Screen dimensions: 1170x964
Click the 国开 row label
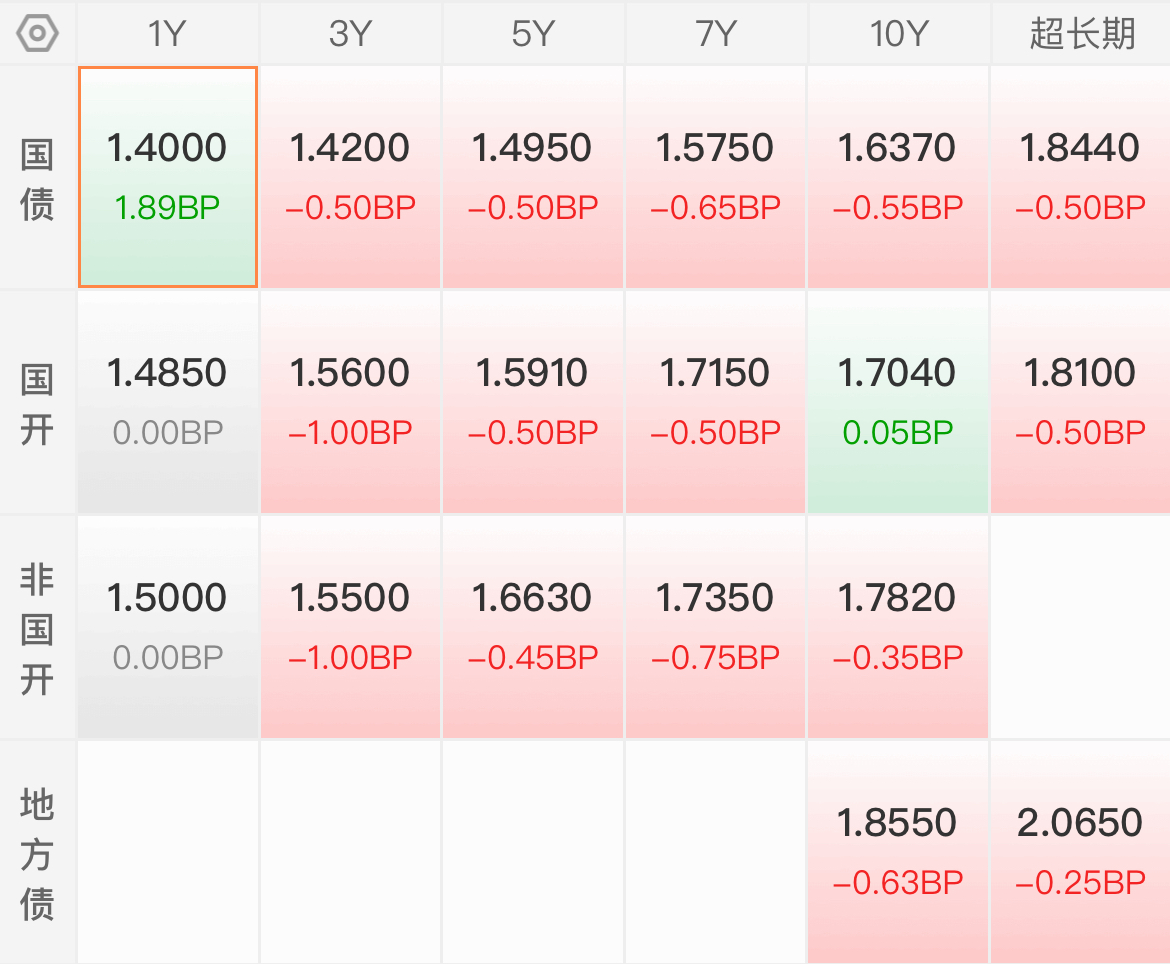pos(37,404)
